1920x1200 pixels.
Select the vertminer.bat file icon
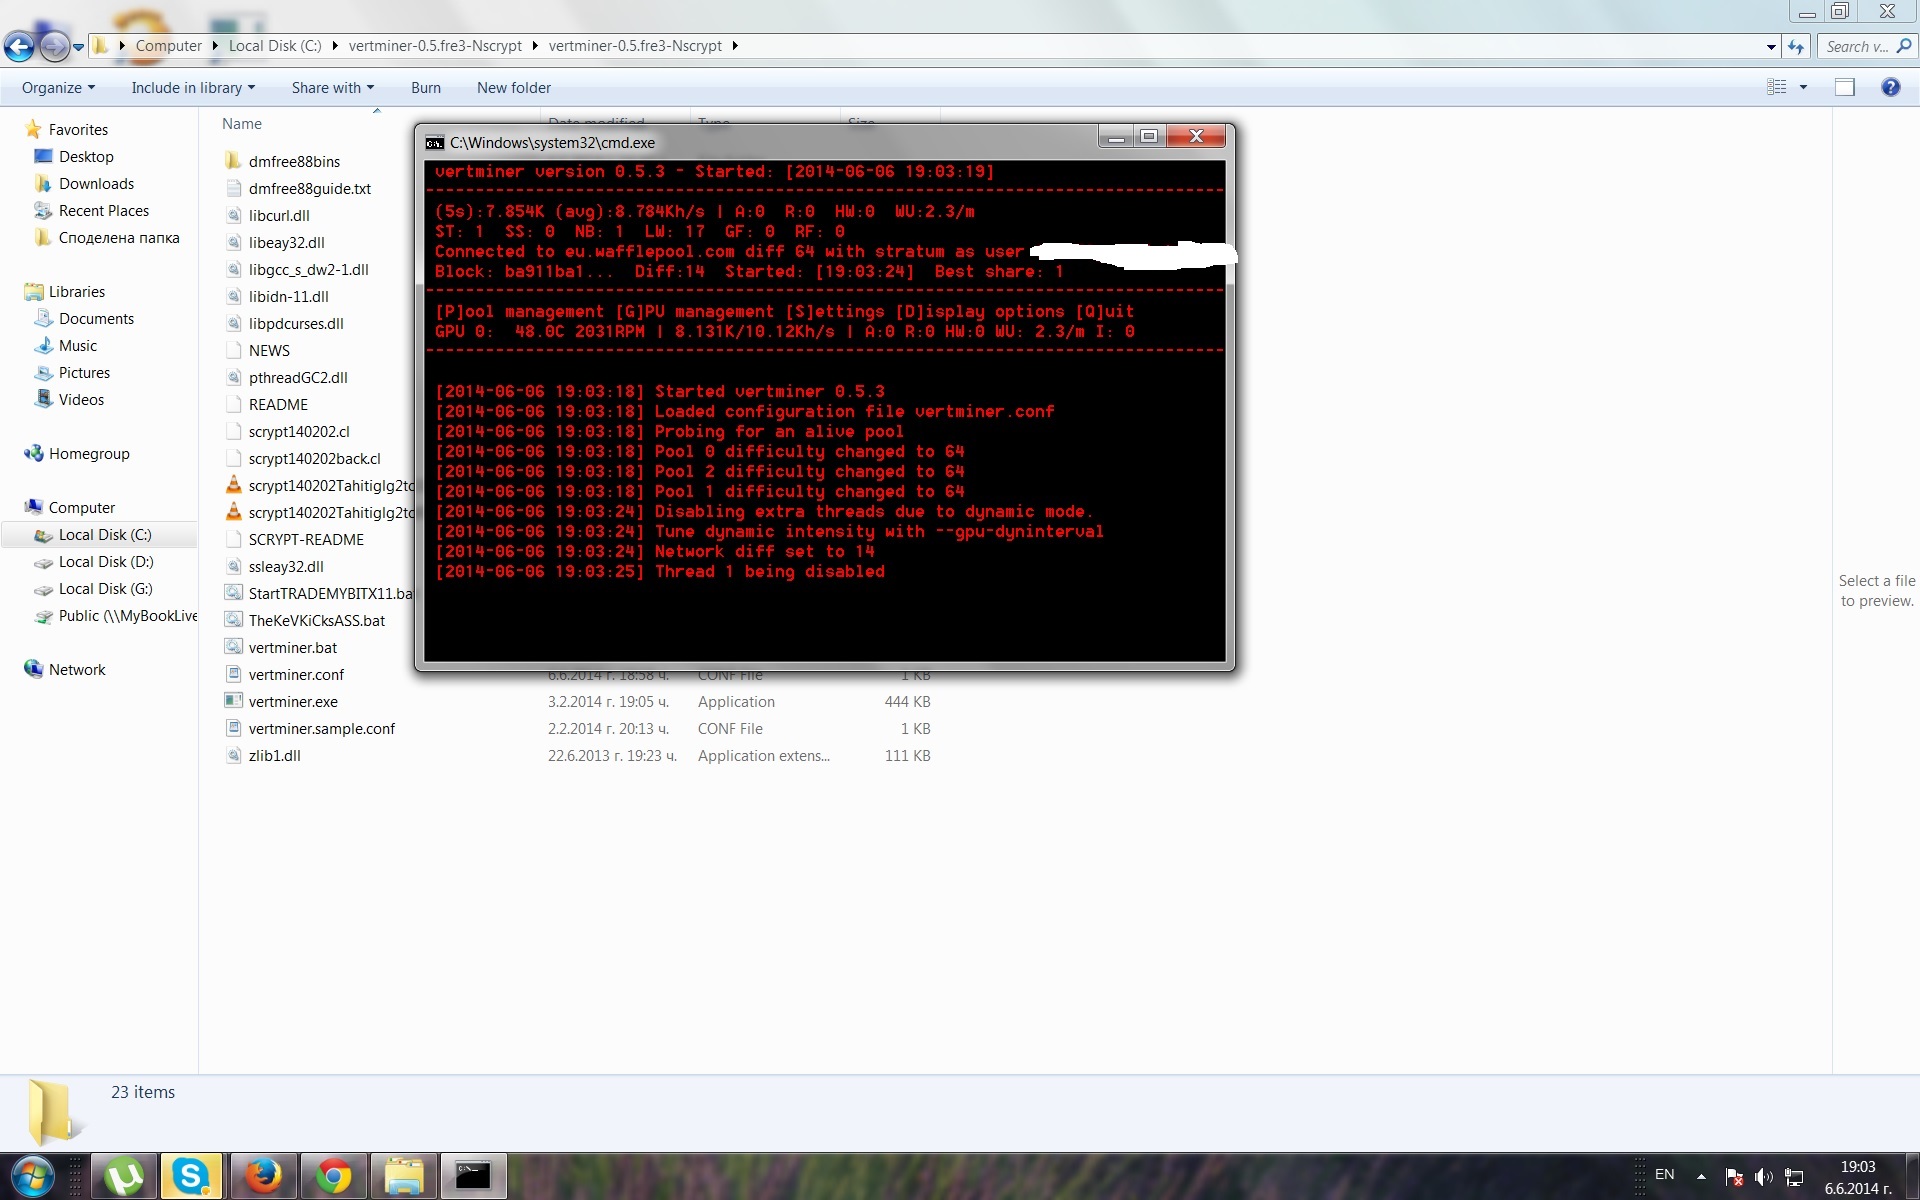(x=233, y=647)
